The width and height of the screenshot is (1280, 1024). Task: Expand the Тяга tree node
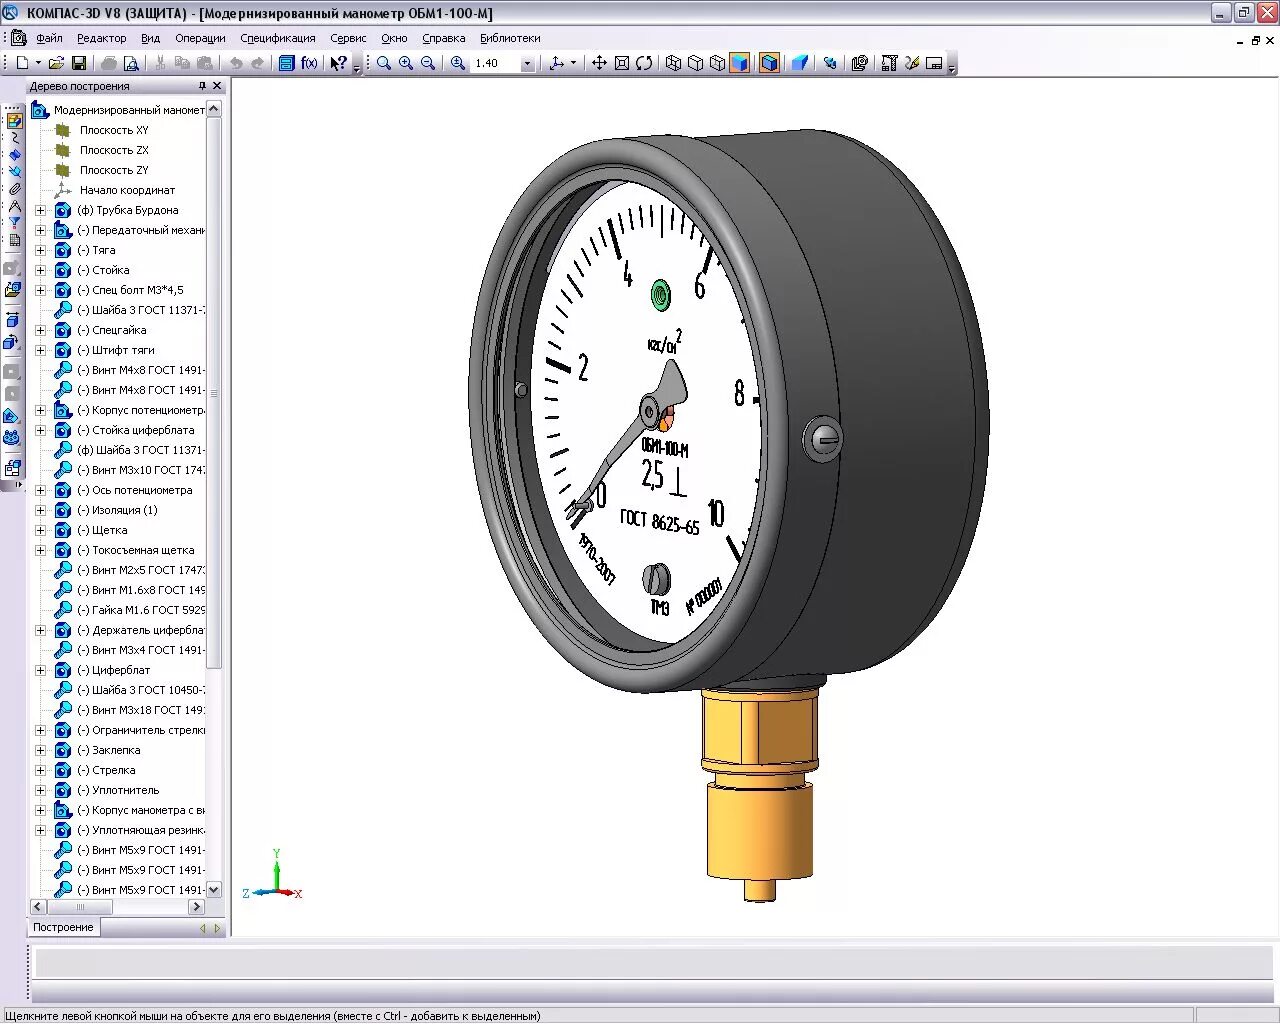(x=40, y=250)
